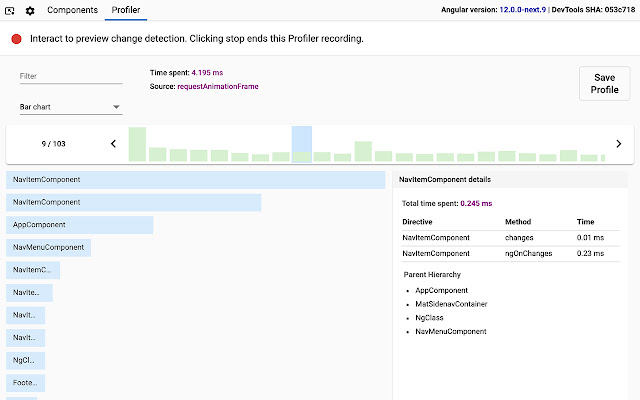Click the element inspector picker icon
Screen dimensions: 640x400
point(10,10)
